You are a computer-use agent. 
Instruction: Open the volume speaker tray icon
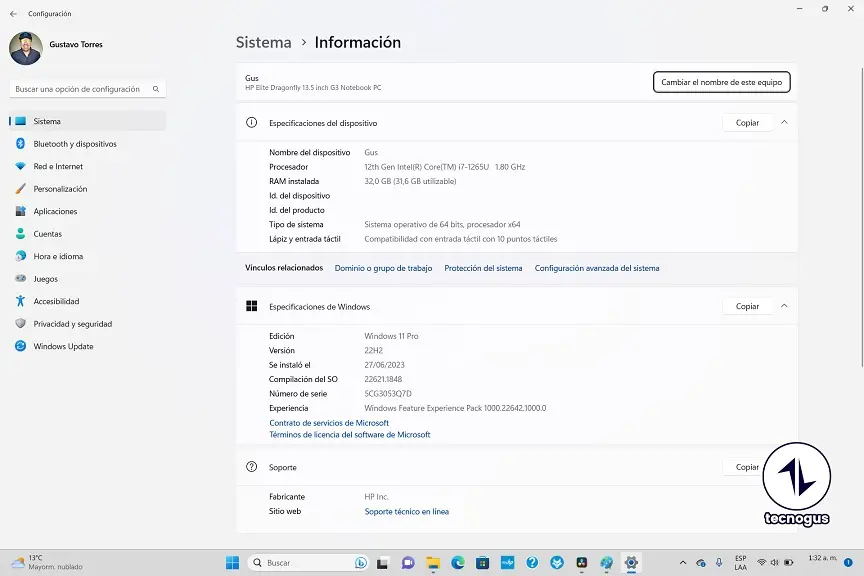775,563
